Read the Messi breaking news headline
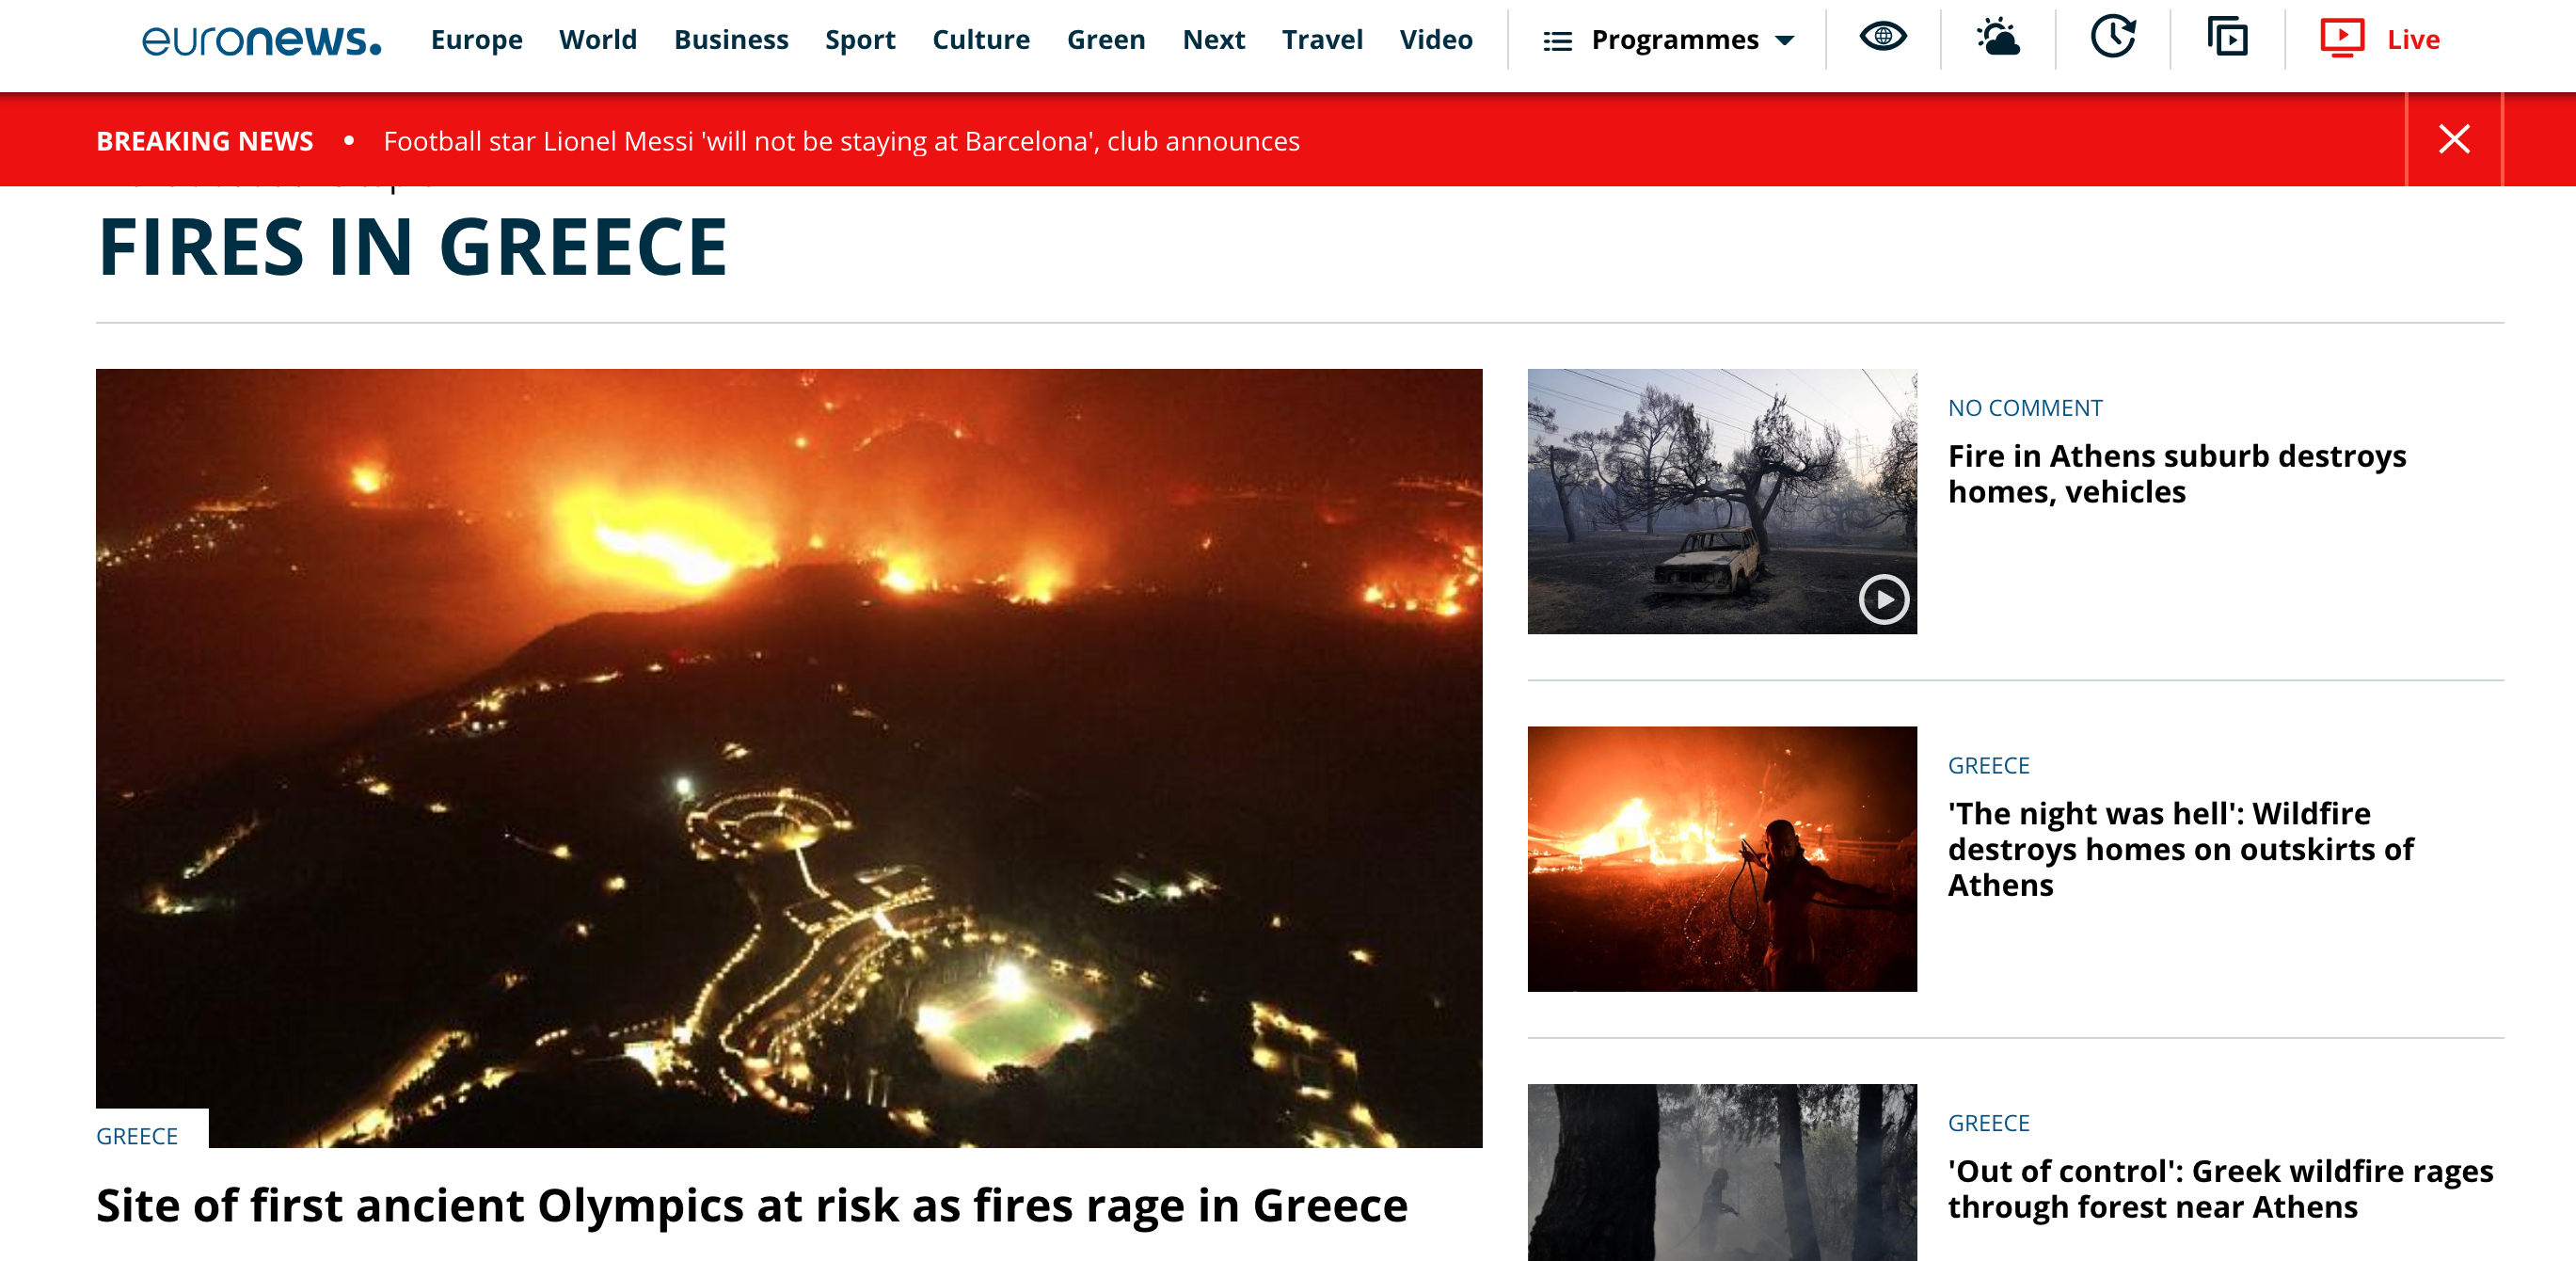This screenshot has height=1261, width=2576. point(841,141)
